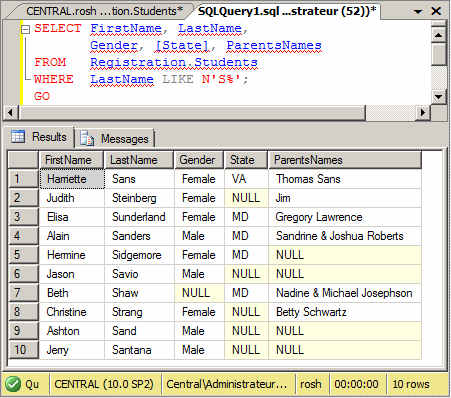Open the active files dropdown arrow
Screen dimensions: 451x398
[418, 12]
